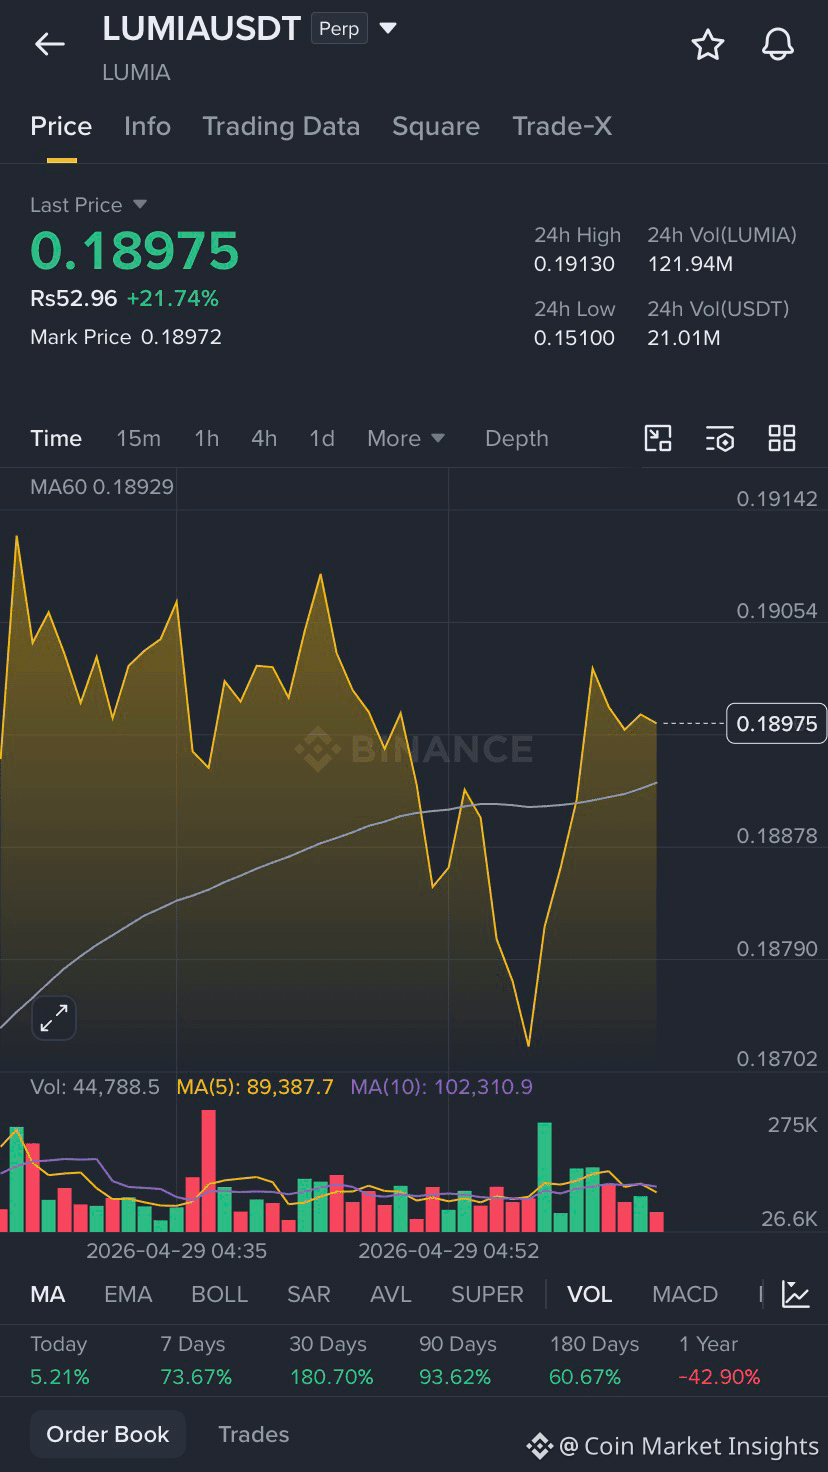Open the Trade-X tab
The height and width of the screenshot is (1472, 828).
[x=562, y=126]
